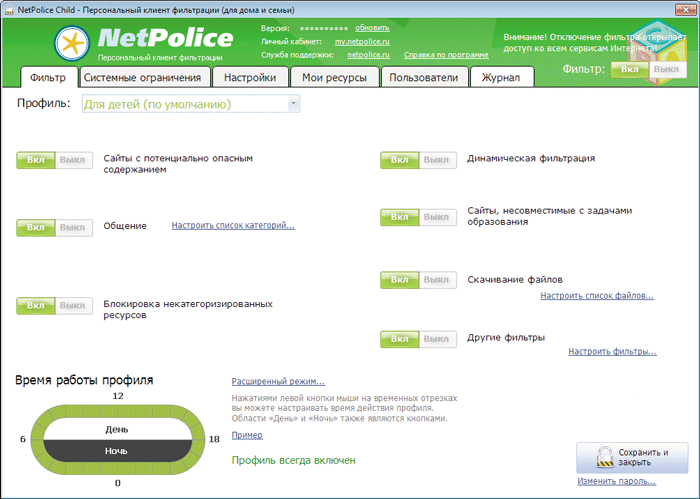700x499 pixels.
Task: Disable the Общение filter switch
Action: [72, 228]
